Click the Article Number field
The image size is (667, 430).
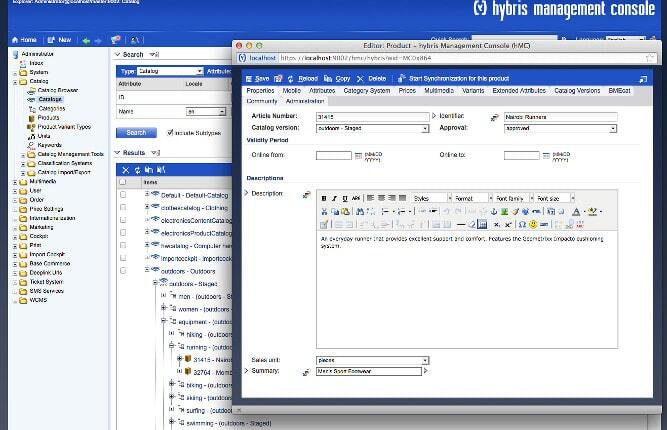[373, 117]
